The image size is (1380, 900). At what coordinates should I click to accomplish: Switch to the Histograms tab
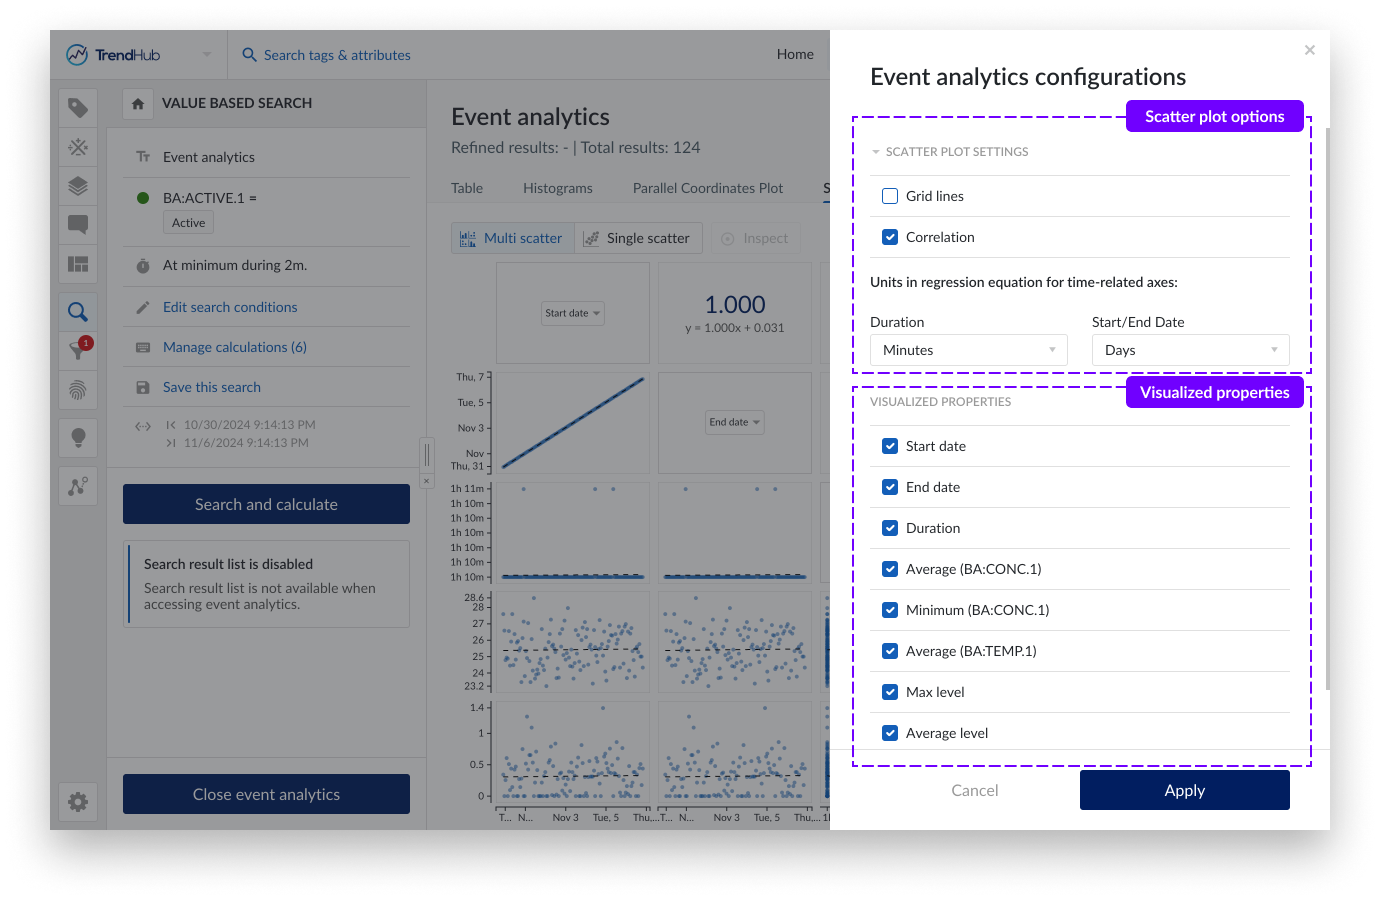click(557, 188)
